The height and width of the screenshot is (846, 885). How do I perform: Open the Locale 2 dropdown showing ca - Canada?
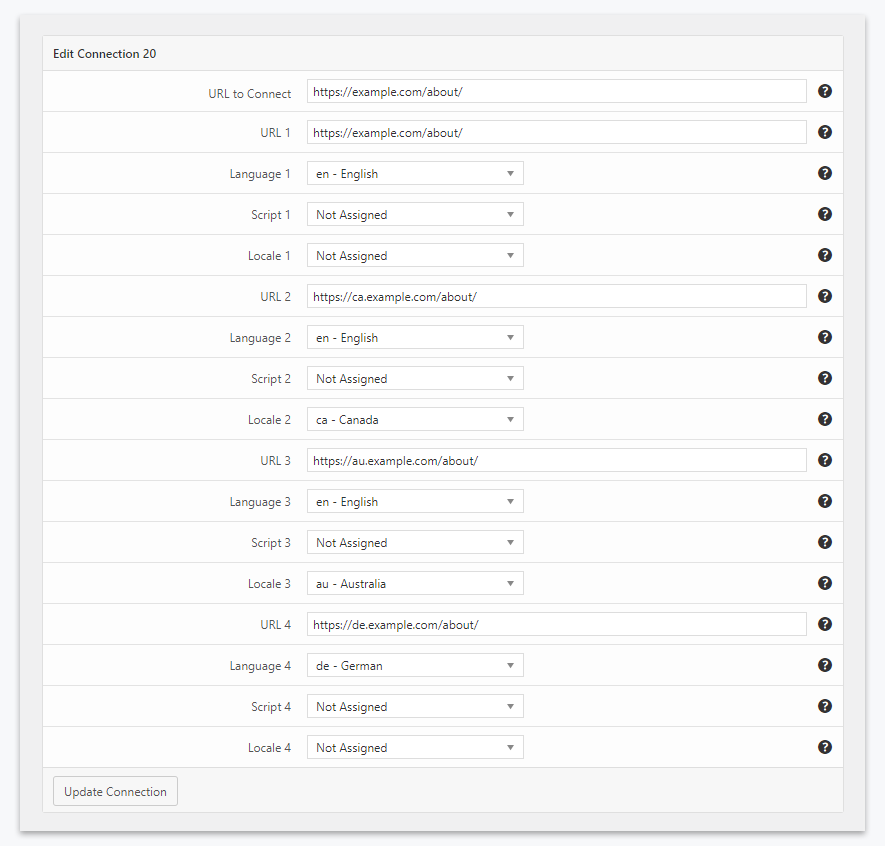point(415,418)
